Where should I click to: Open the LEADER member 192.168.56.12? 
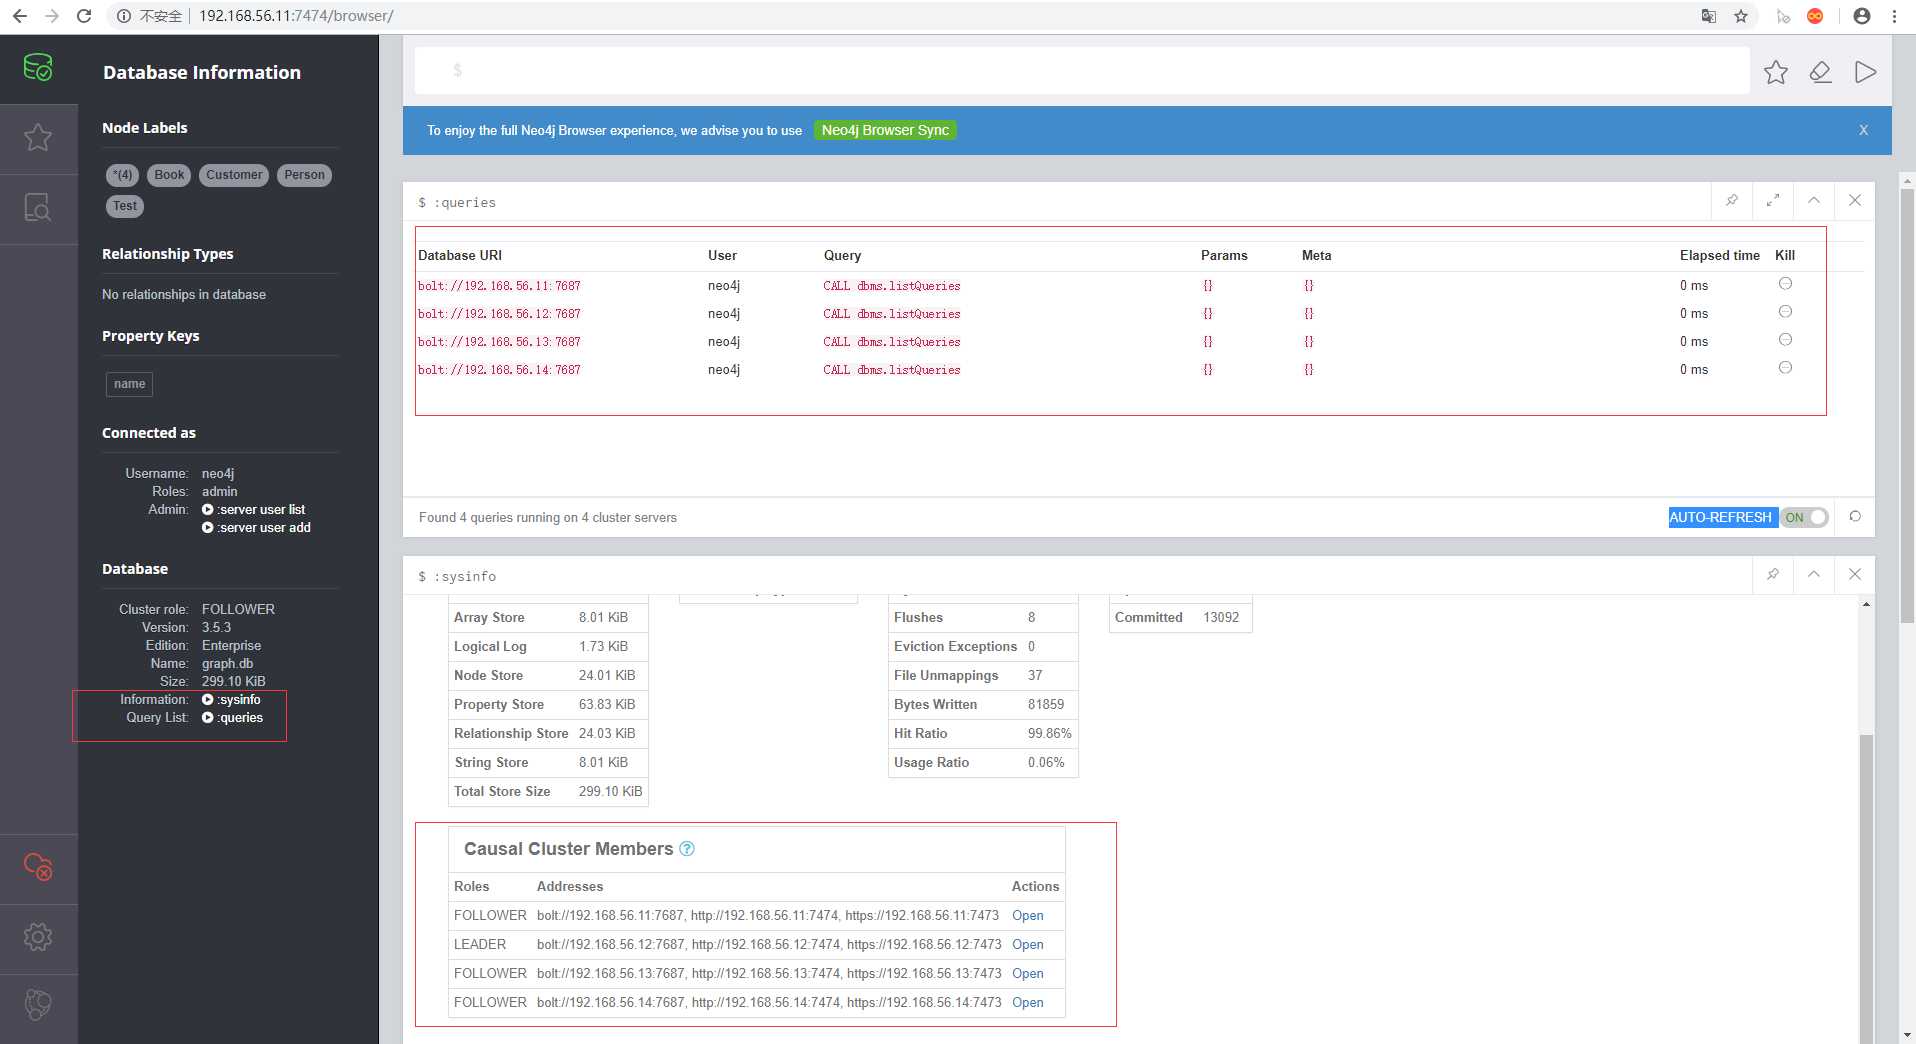click(x=1027, y=945)
